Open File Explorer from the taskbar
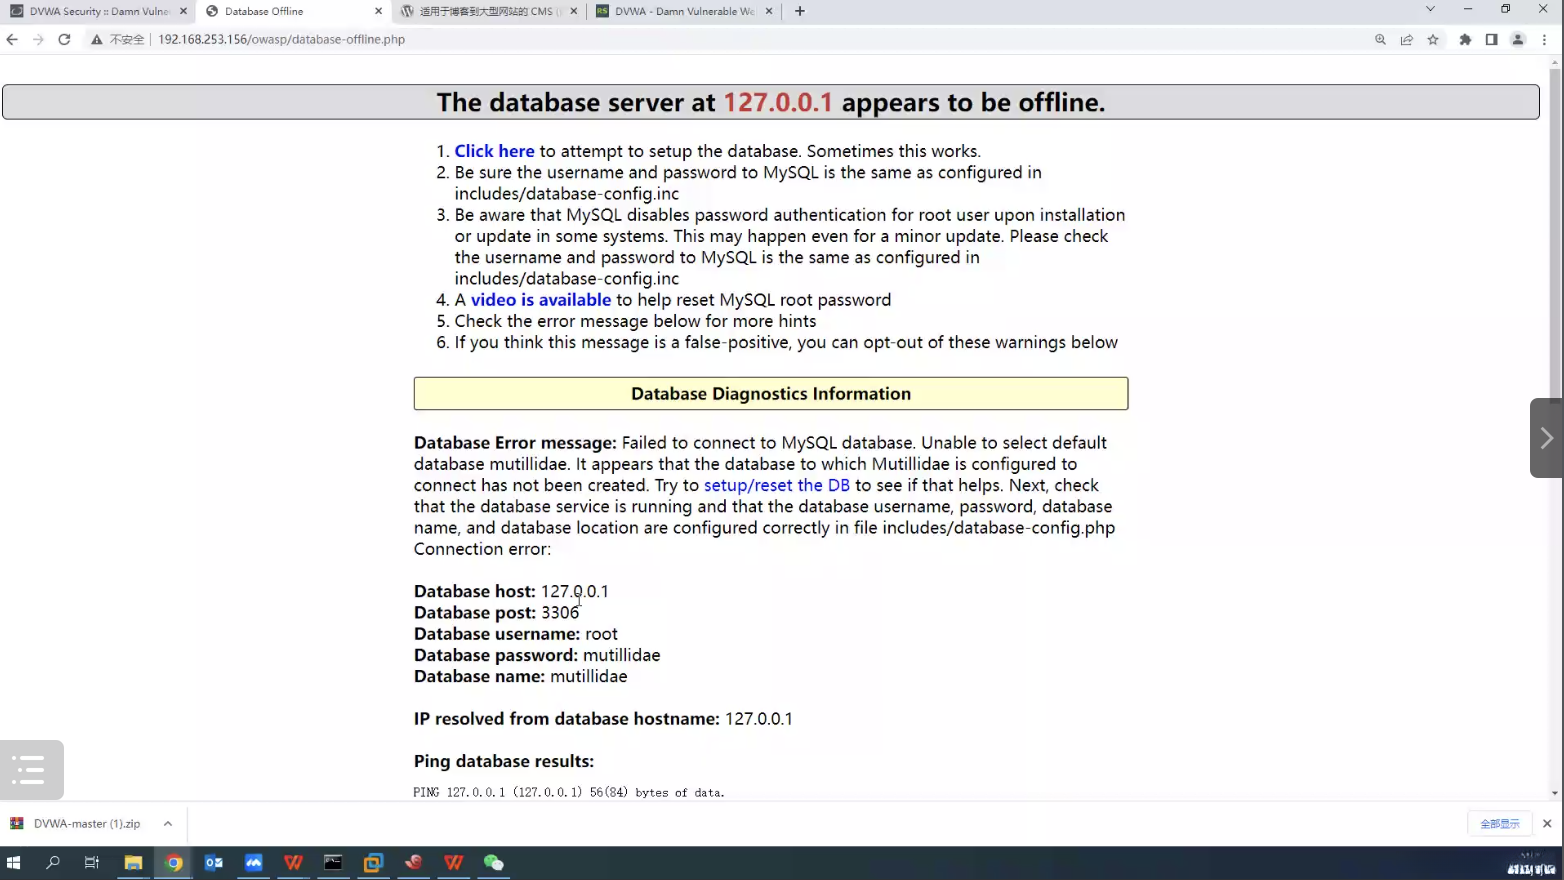Image resolution: width=1564 pixels, height=880 pixels. click(133, 862)
